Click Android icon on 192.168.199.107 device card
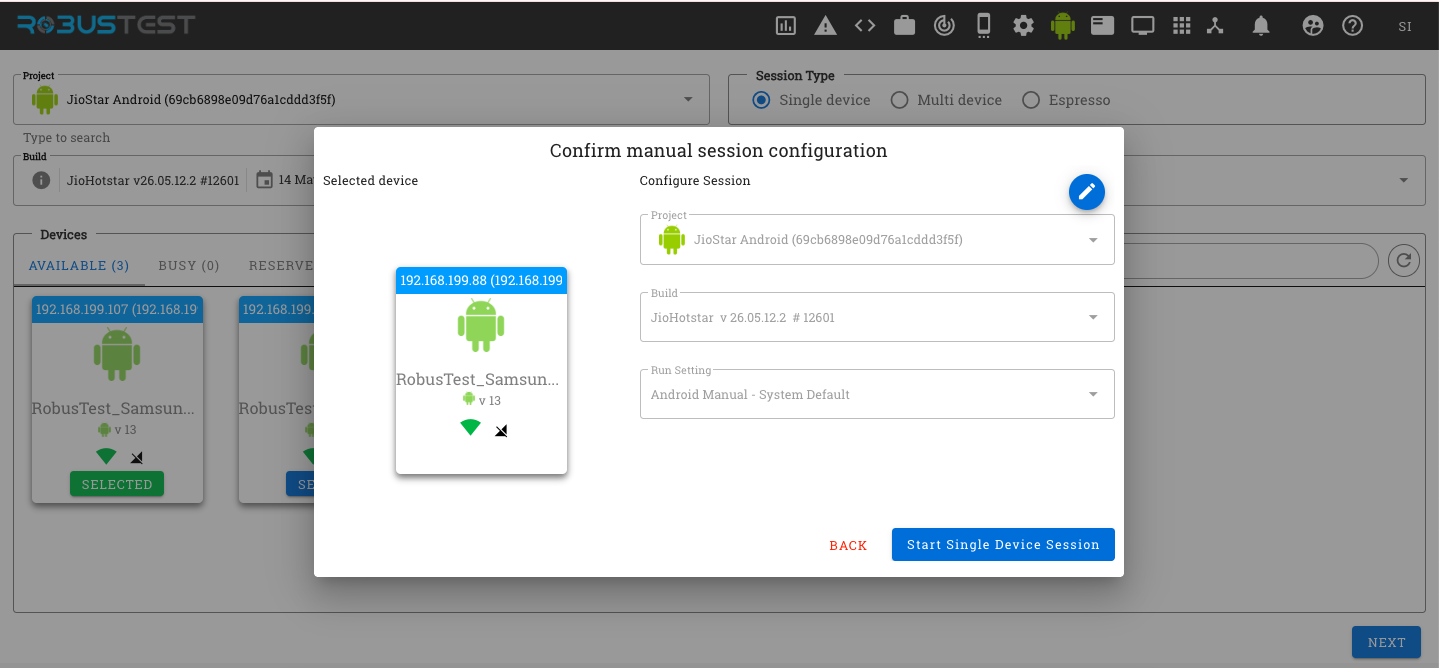The image size is (1439, 668). [x=117, y=355]
